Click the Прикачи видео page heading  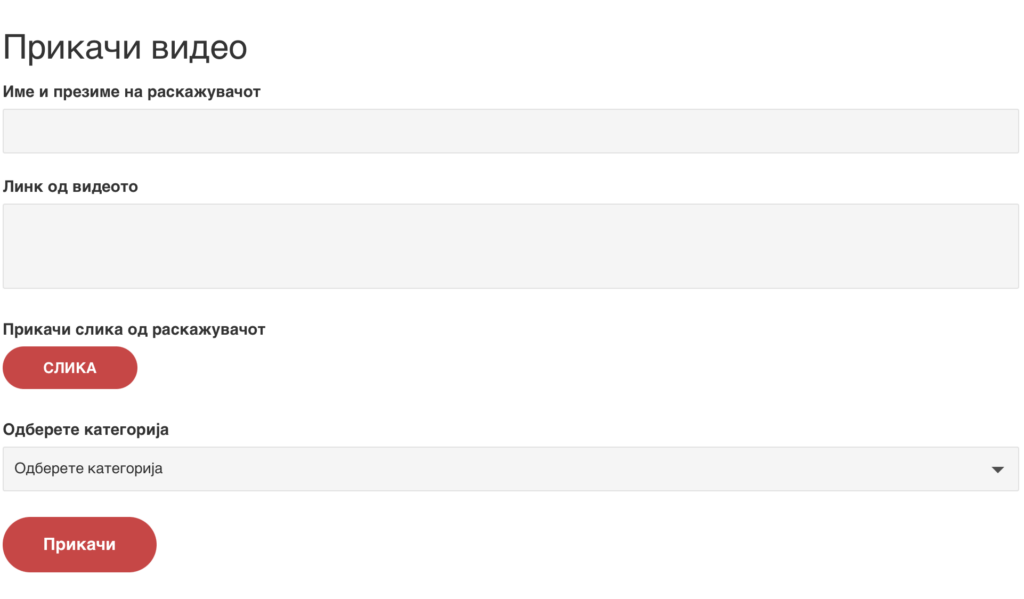tap(125, 47)
